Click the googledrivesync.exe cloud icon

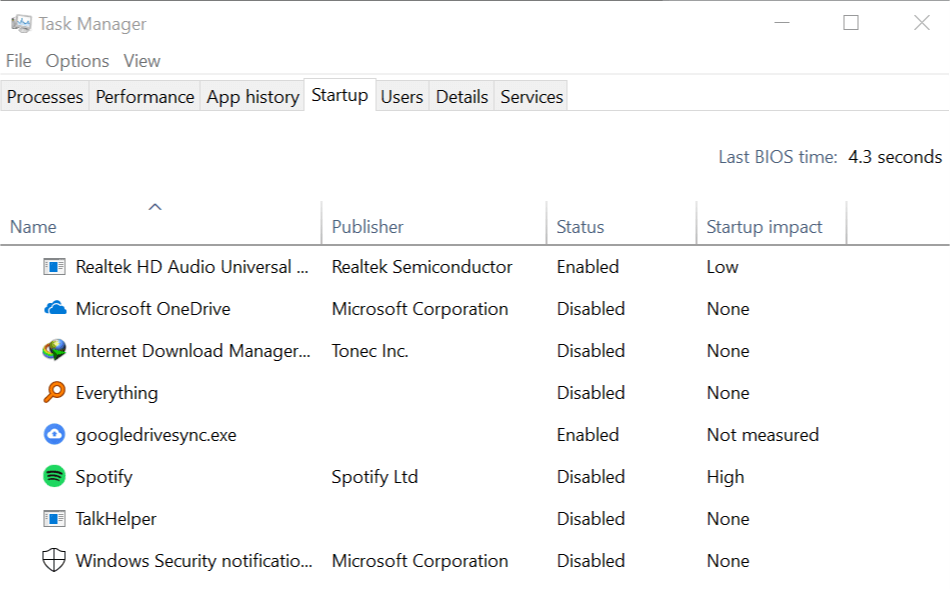[x=54, y=434]
